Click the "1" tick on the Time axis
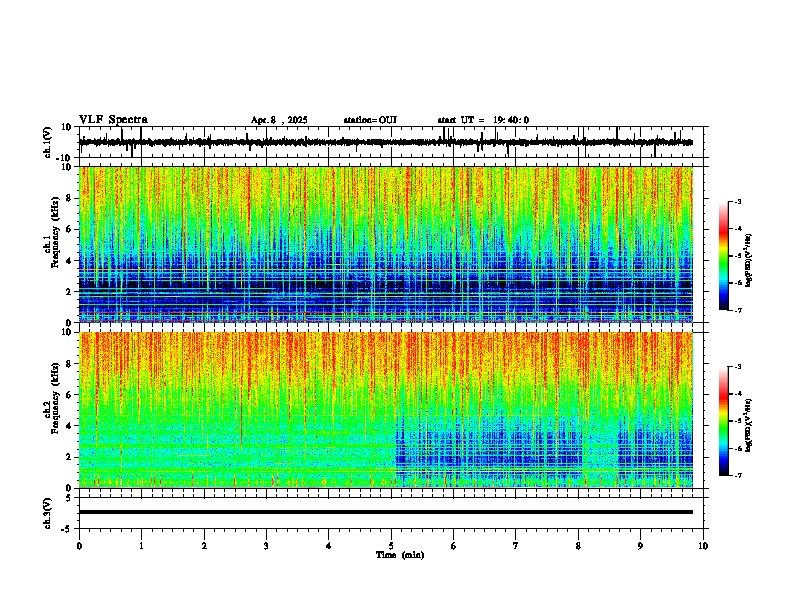 (x=141, y=546)
